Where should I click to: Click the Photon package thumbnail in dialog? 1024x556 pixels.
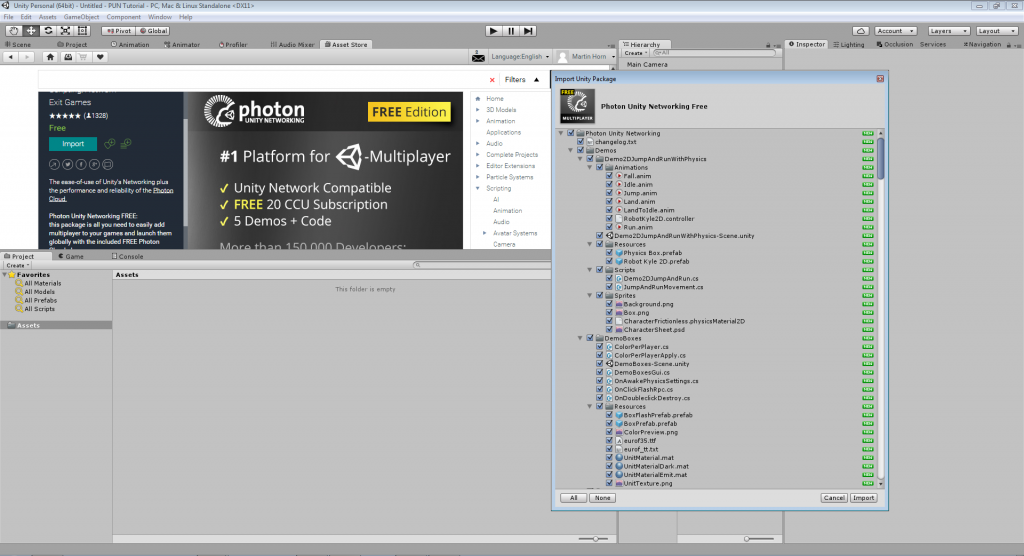point(577,106)
